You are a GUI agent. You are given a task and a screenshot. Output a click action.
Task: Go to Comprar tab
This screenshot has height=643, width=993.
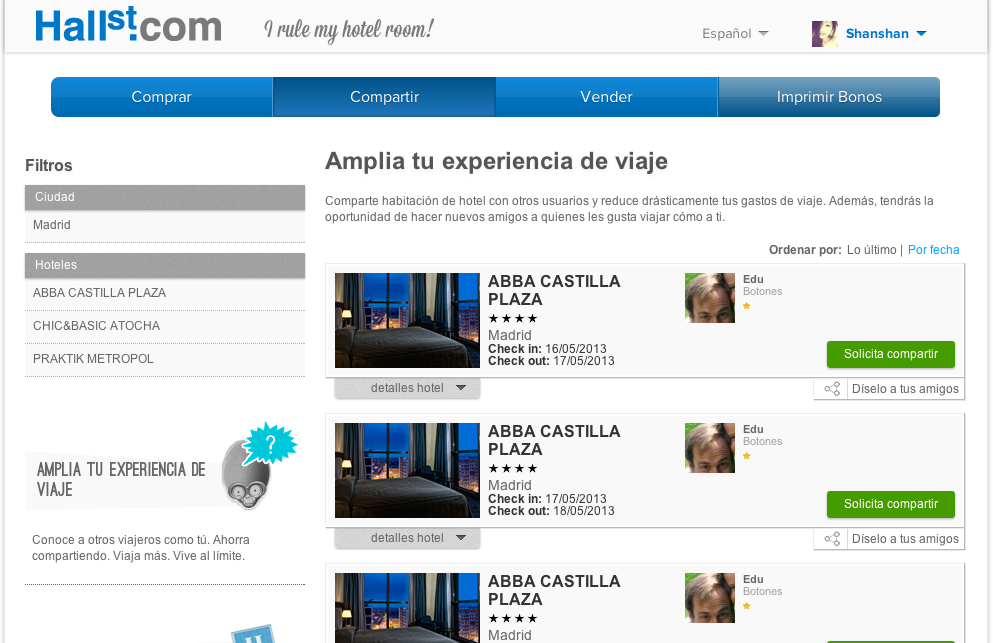161,97
